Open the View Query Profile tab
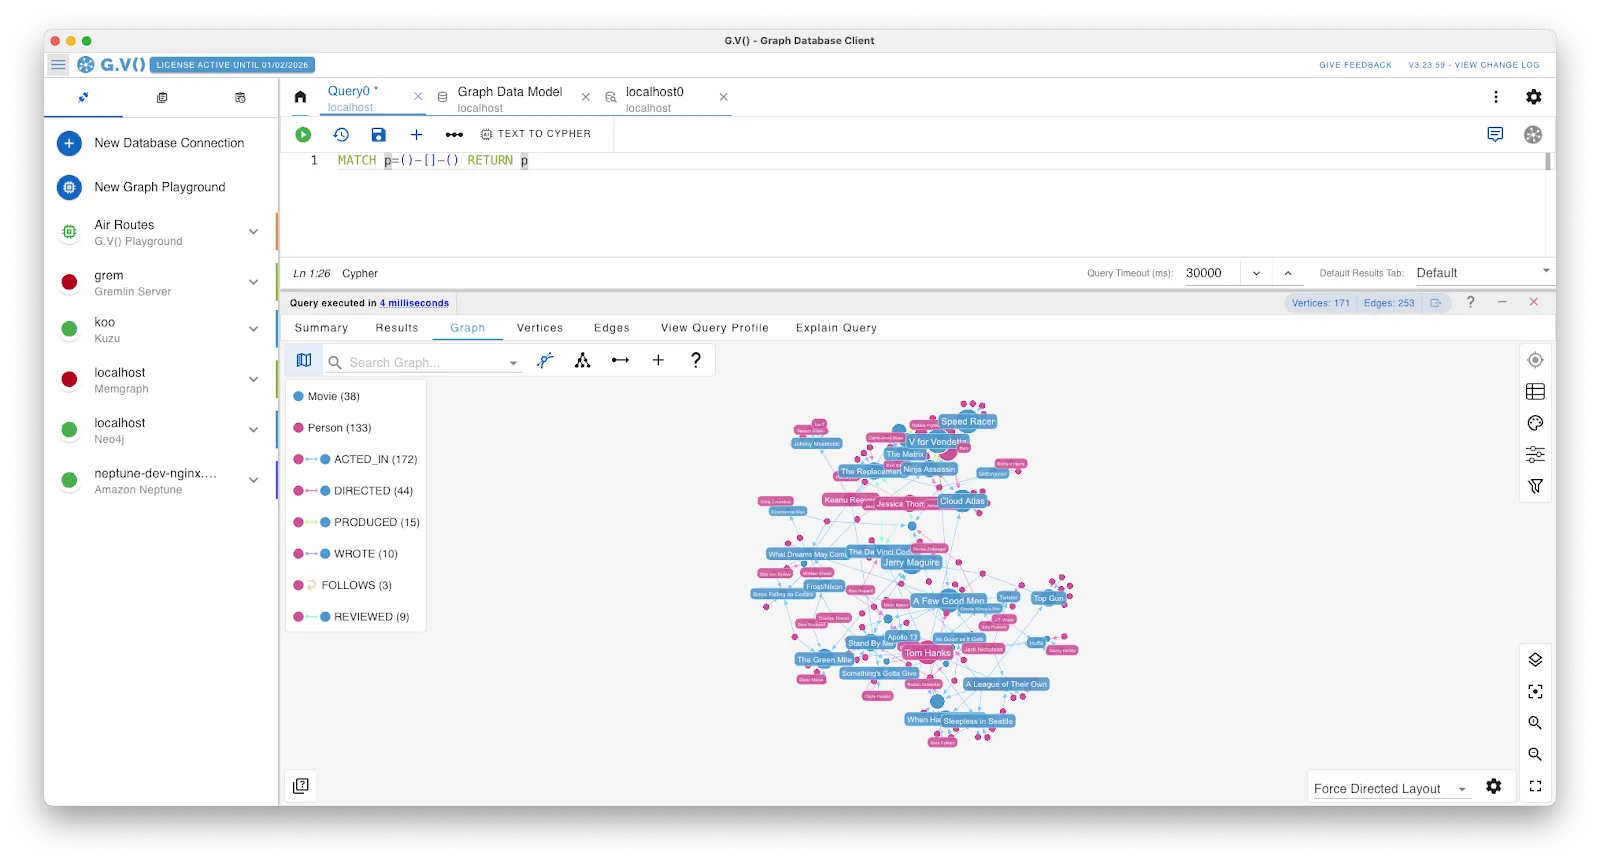The image size is (1600, 864). click(x=715, y=328)
